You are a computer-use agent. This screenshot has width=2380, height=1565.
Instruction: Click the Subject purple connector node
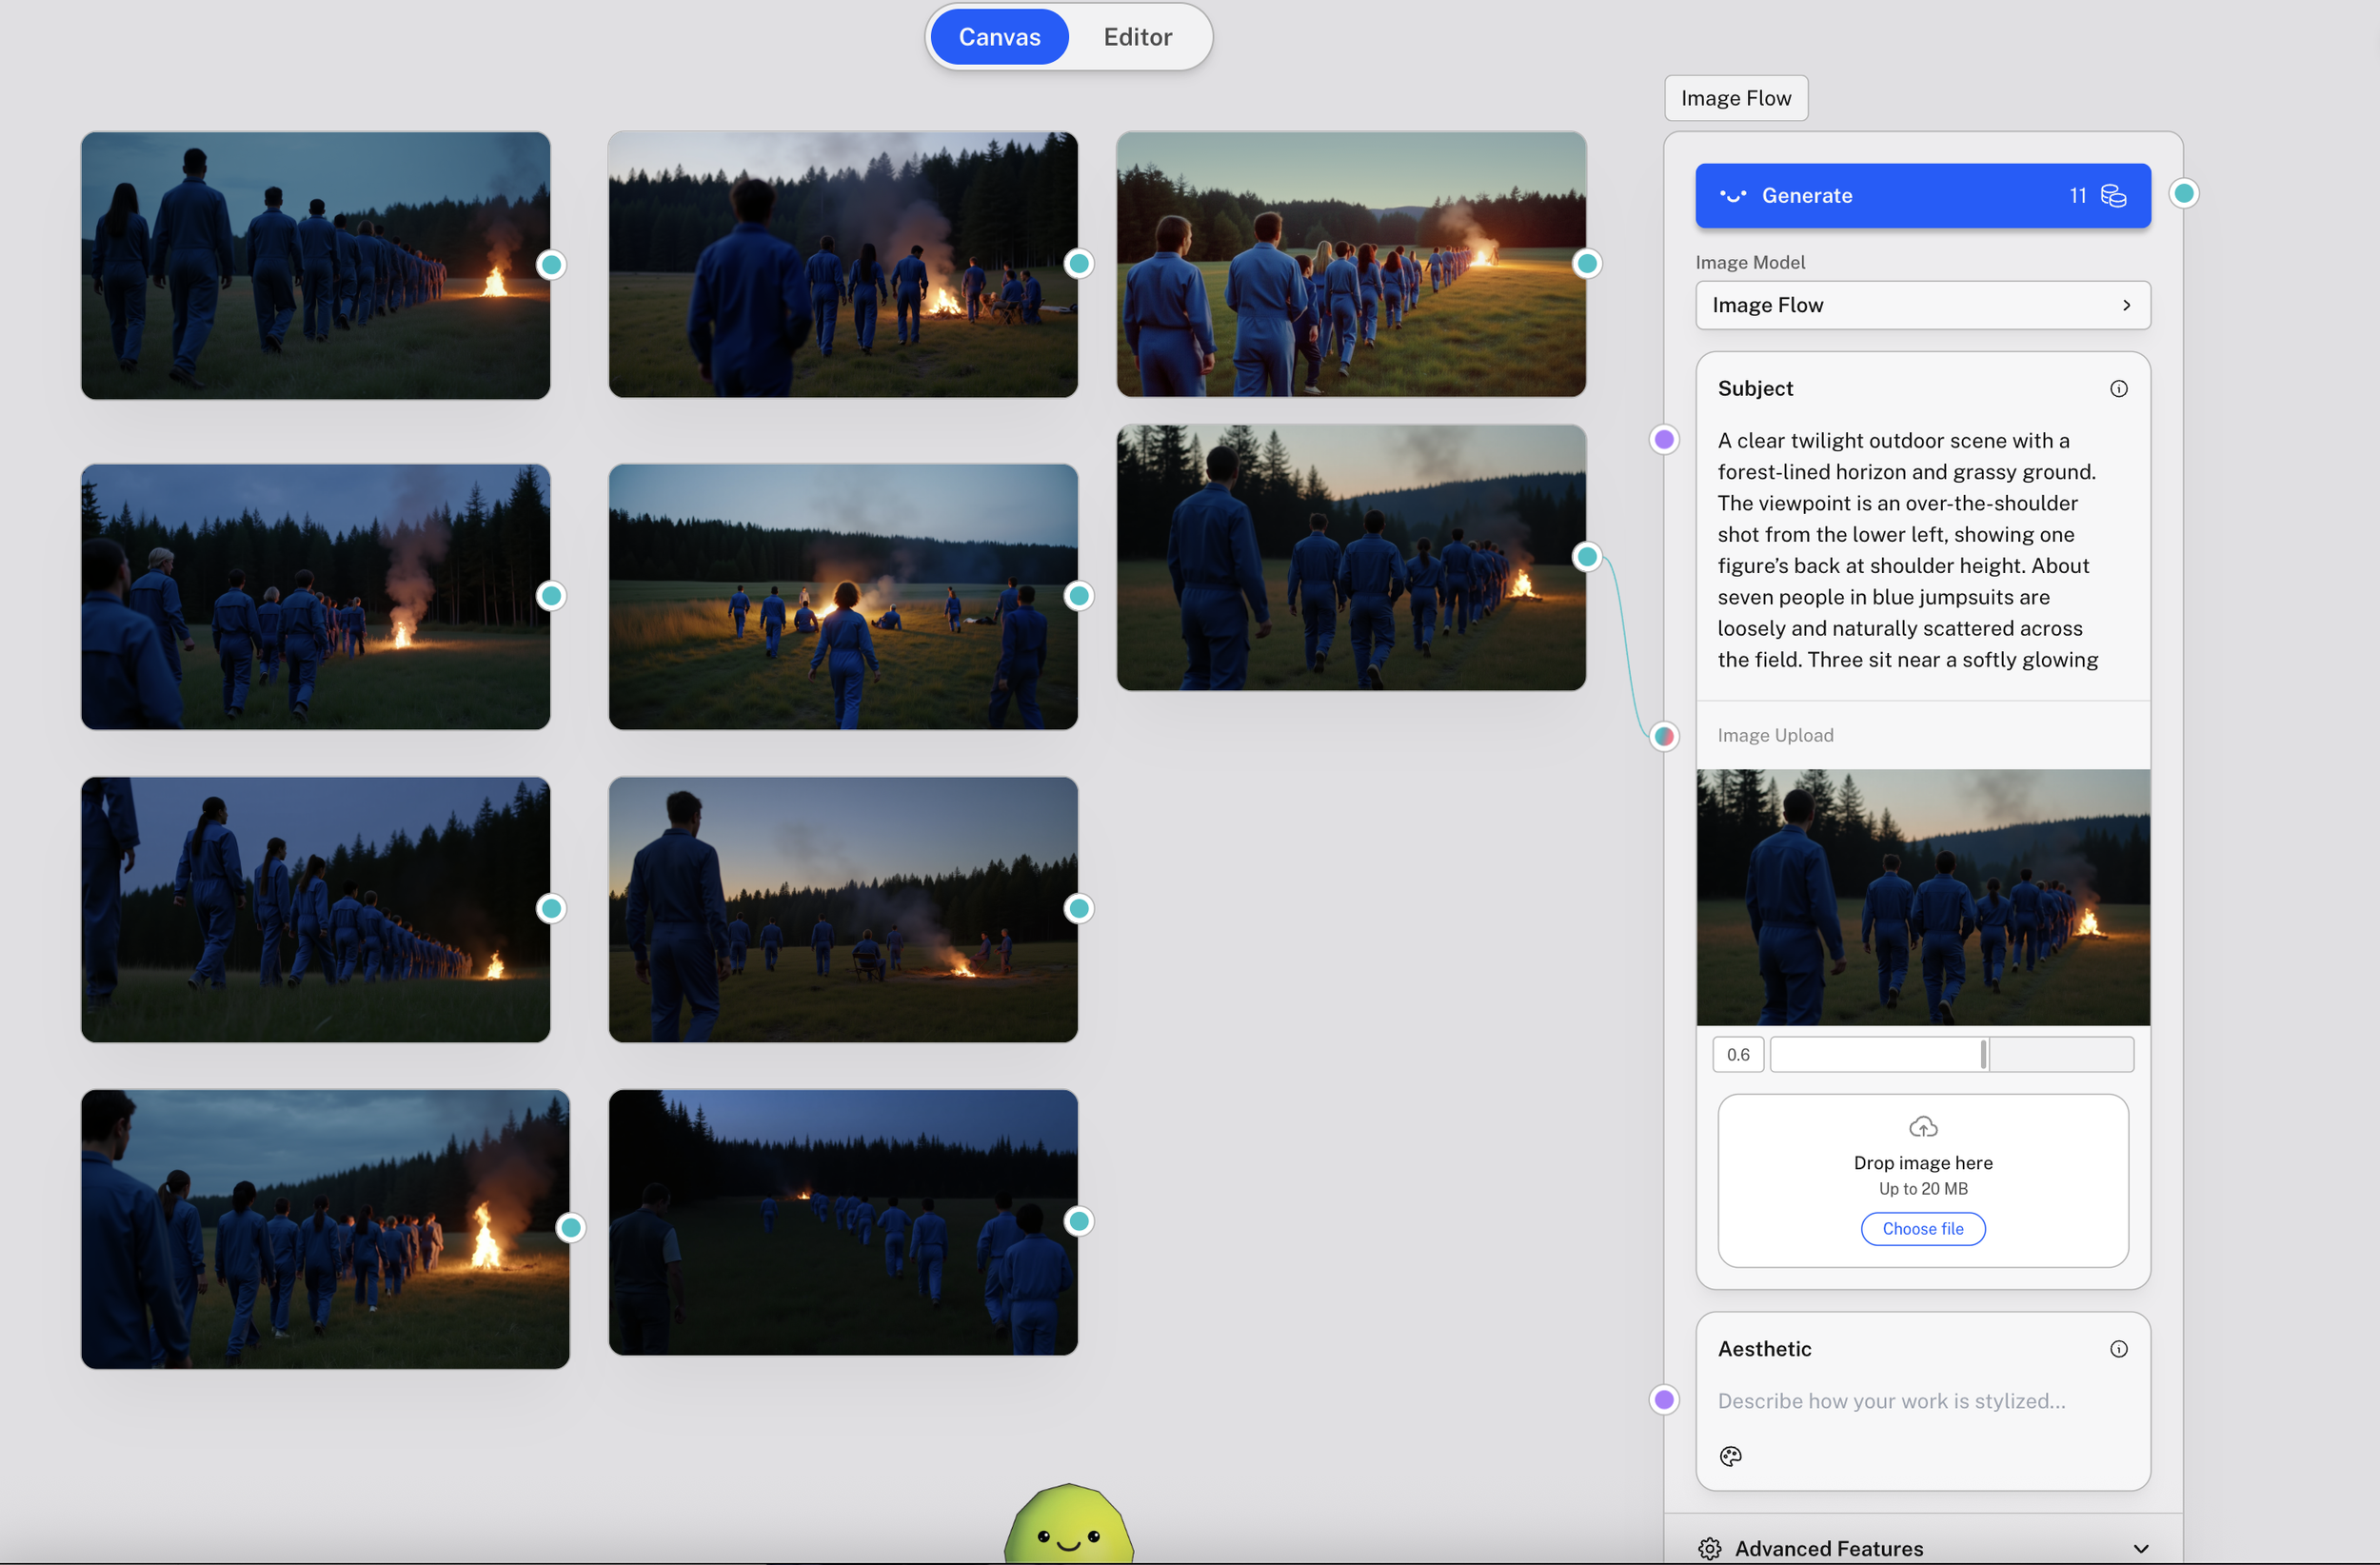coord(1664,439)
